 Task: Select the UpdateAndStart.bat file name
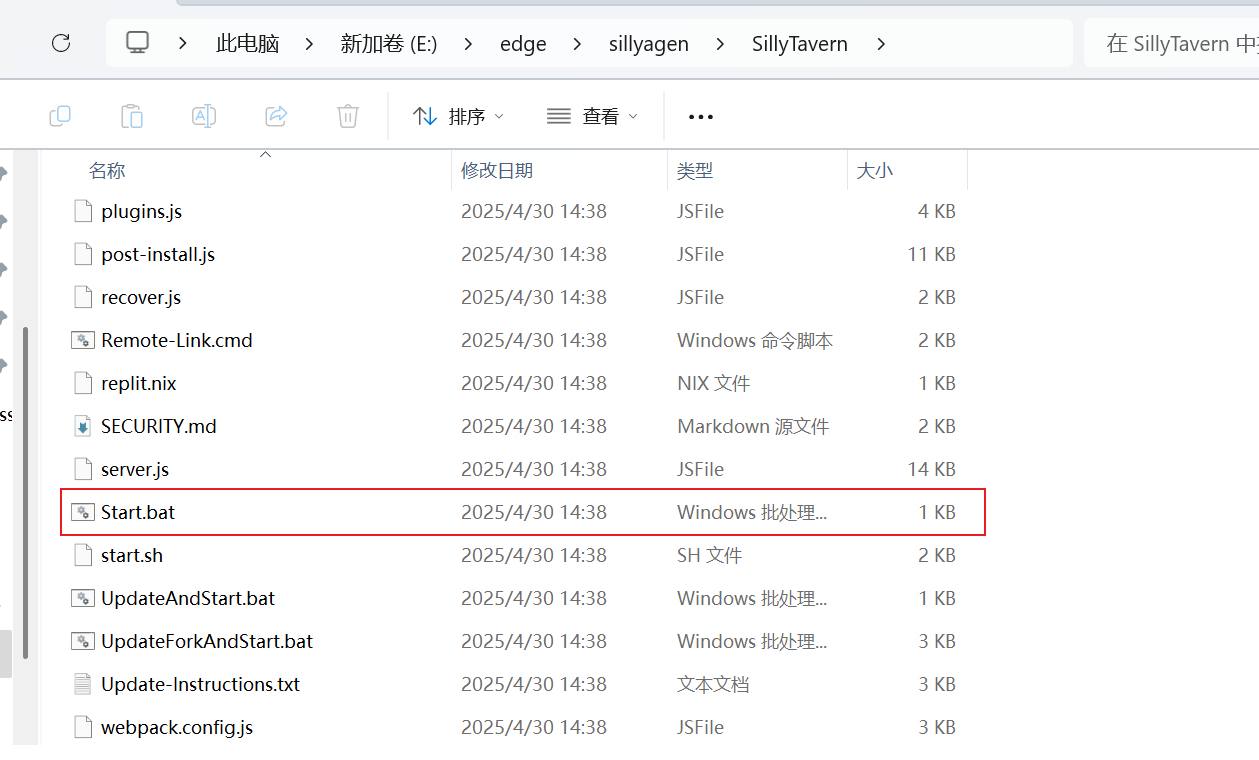[x=188, y=598]
